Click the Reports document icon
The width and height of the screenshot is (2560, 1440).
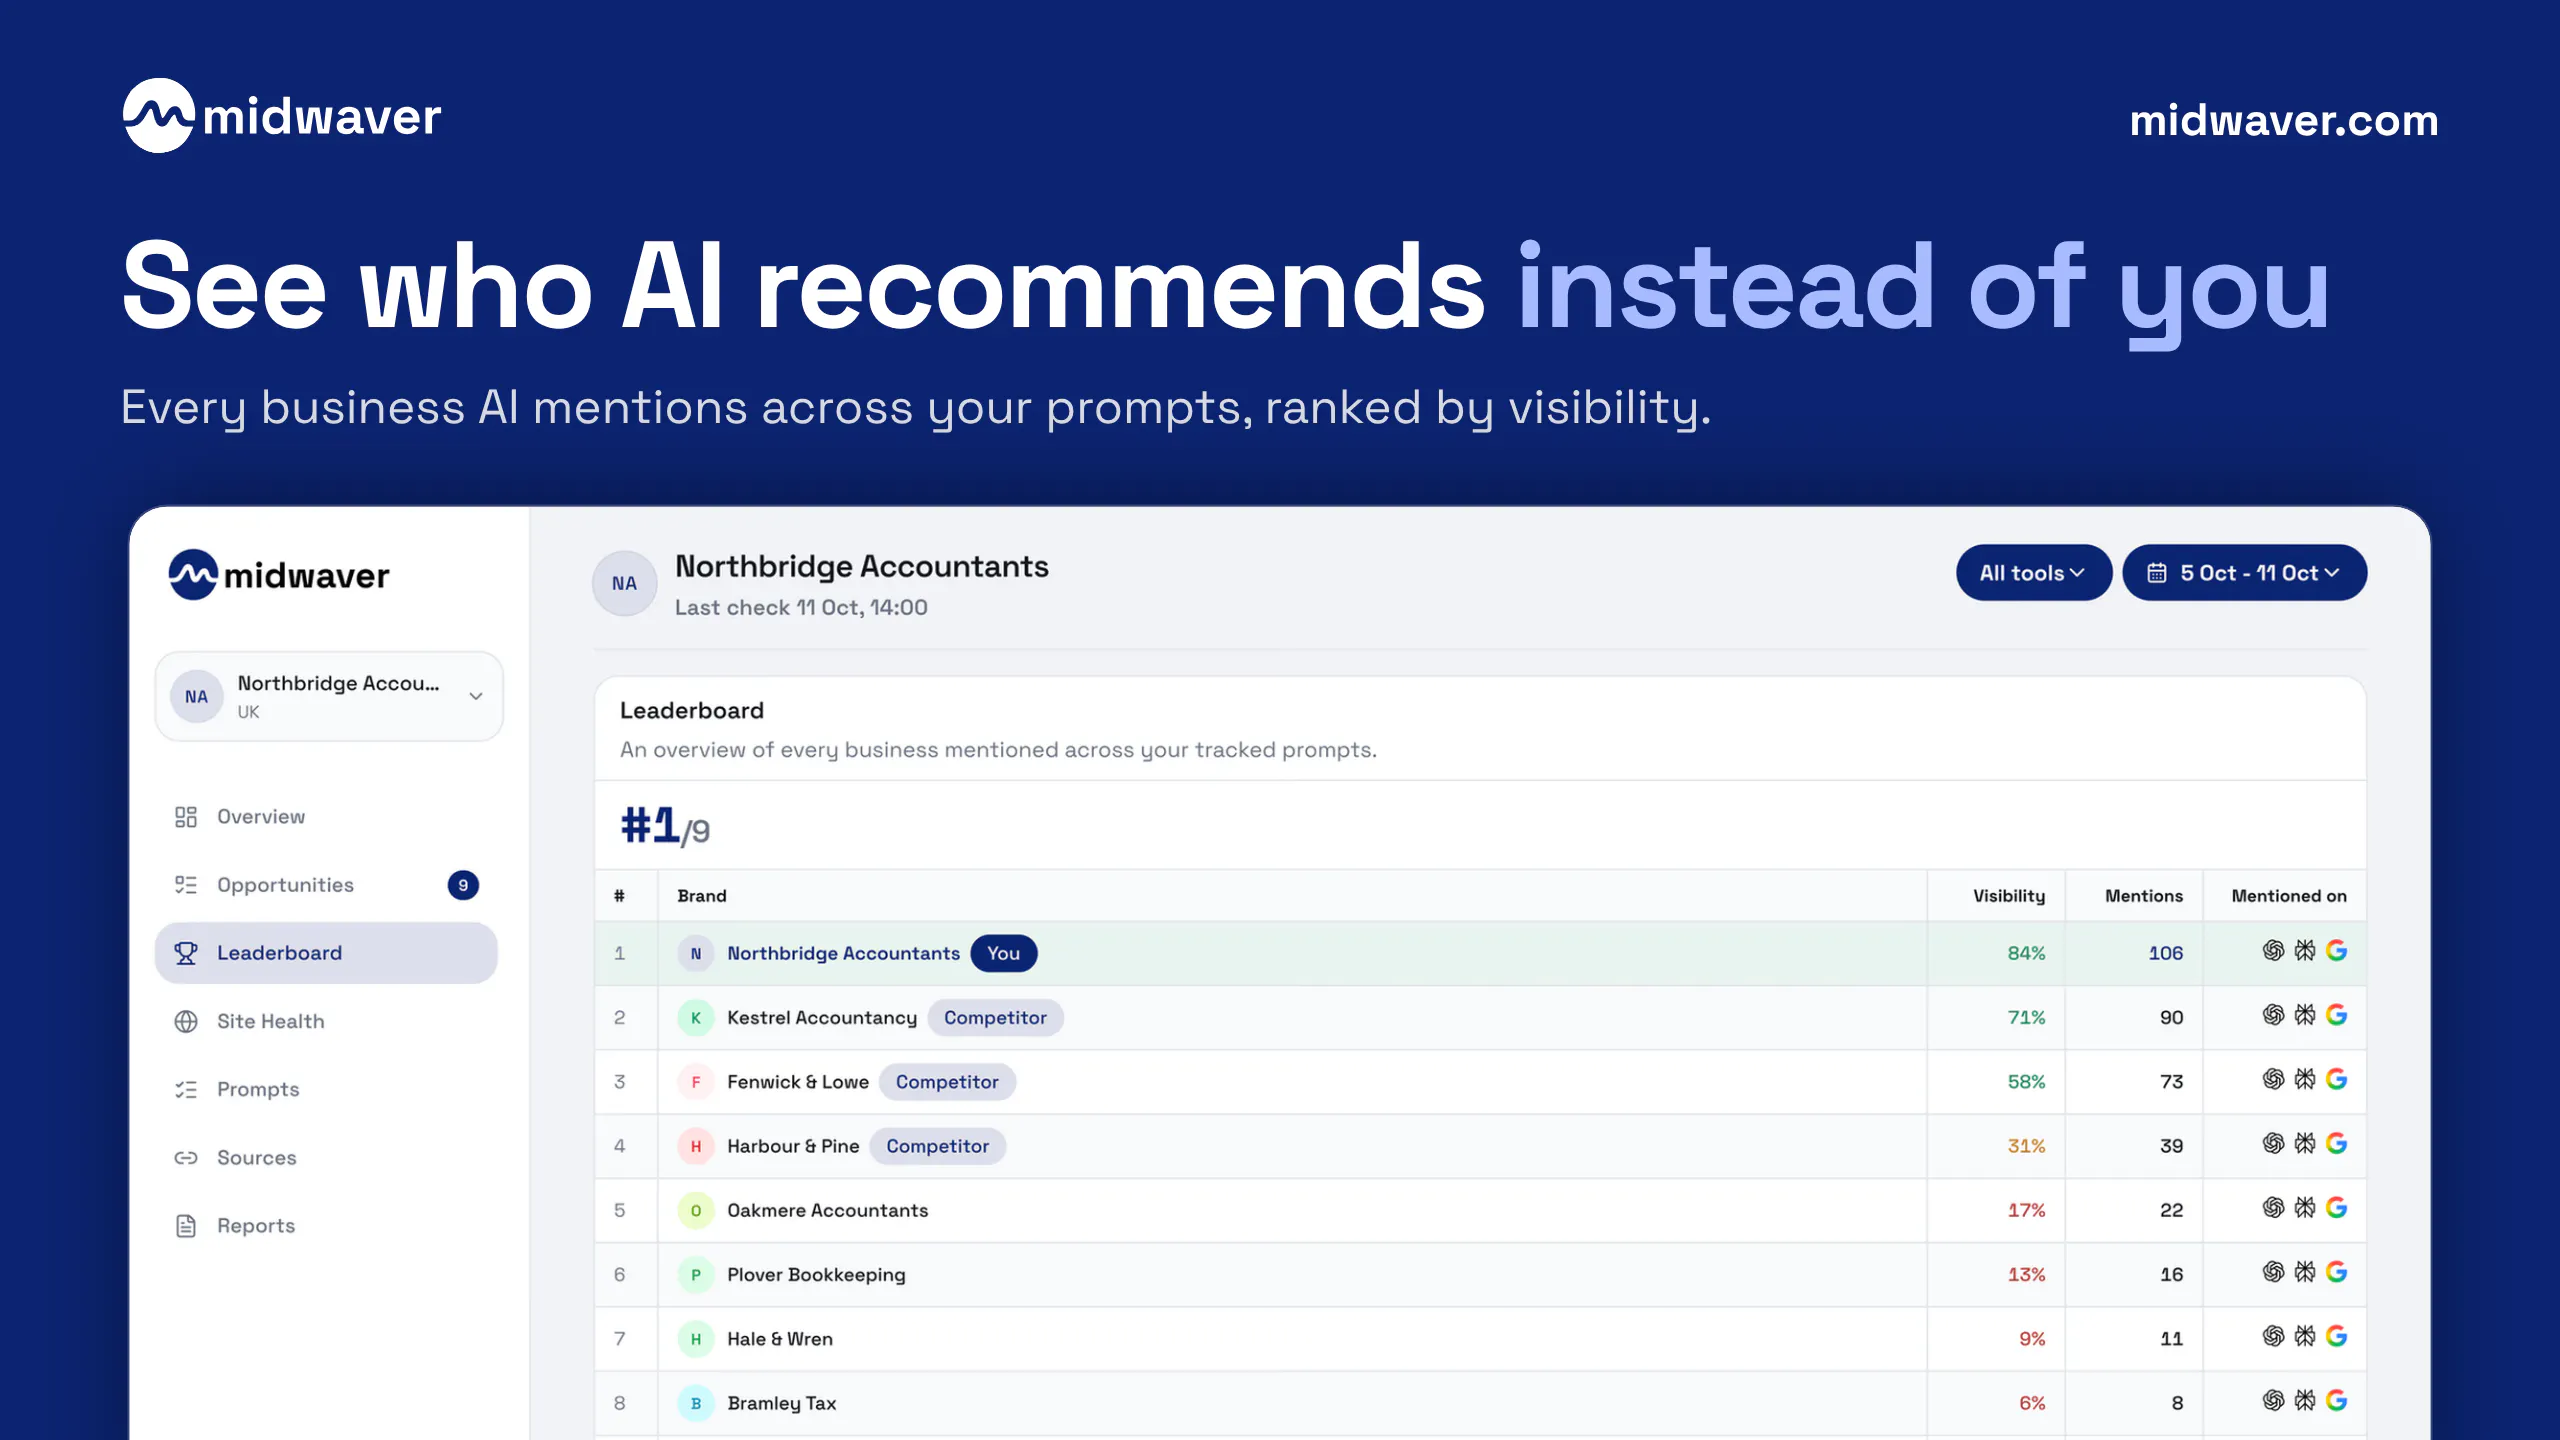pyautogui.click(x=186, y=1225)
